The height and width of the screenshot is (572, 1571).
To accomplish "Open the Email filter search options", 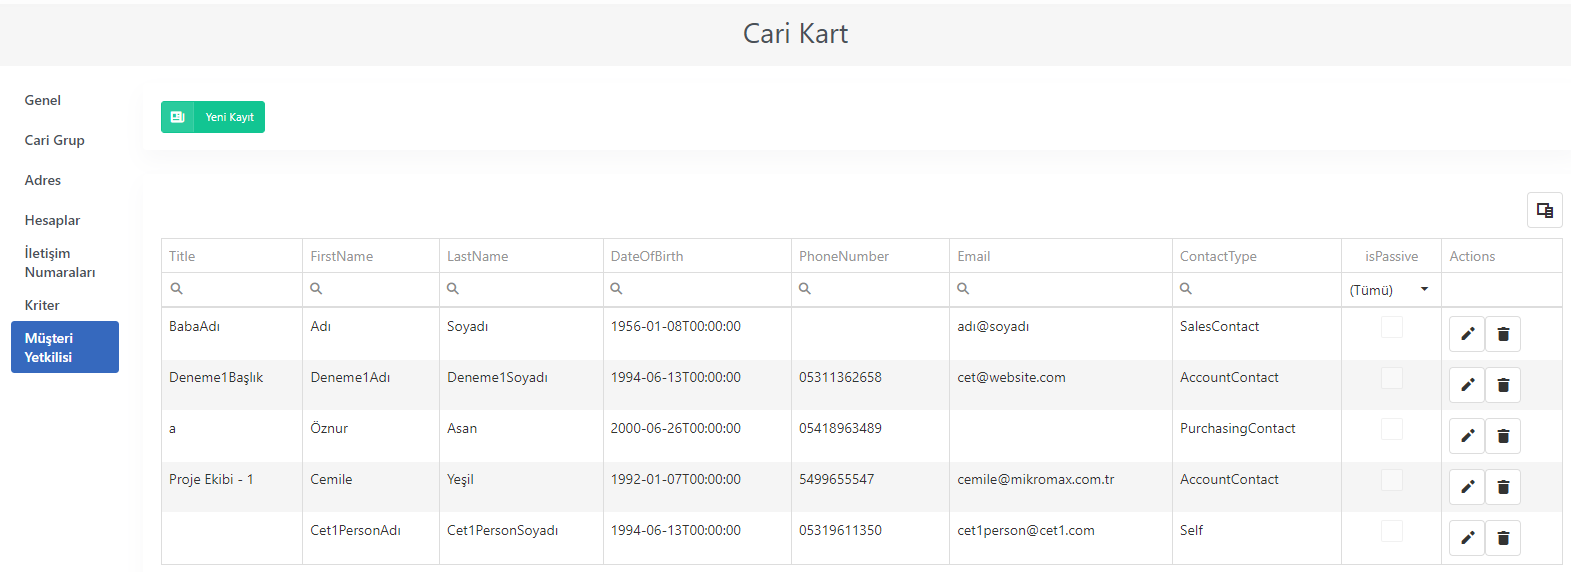I will [x=963, y=289].
